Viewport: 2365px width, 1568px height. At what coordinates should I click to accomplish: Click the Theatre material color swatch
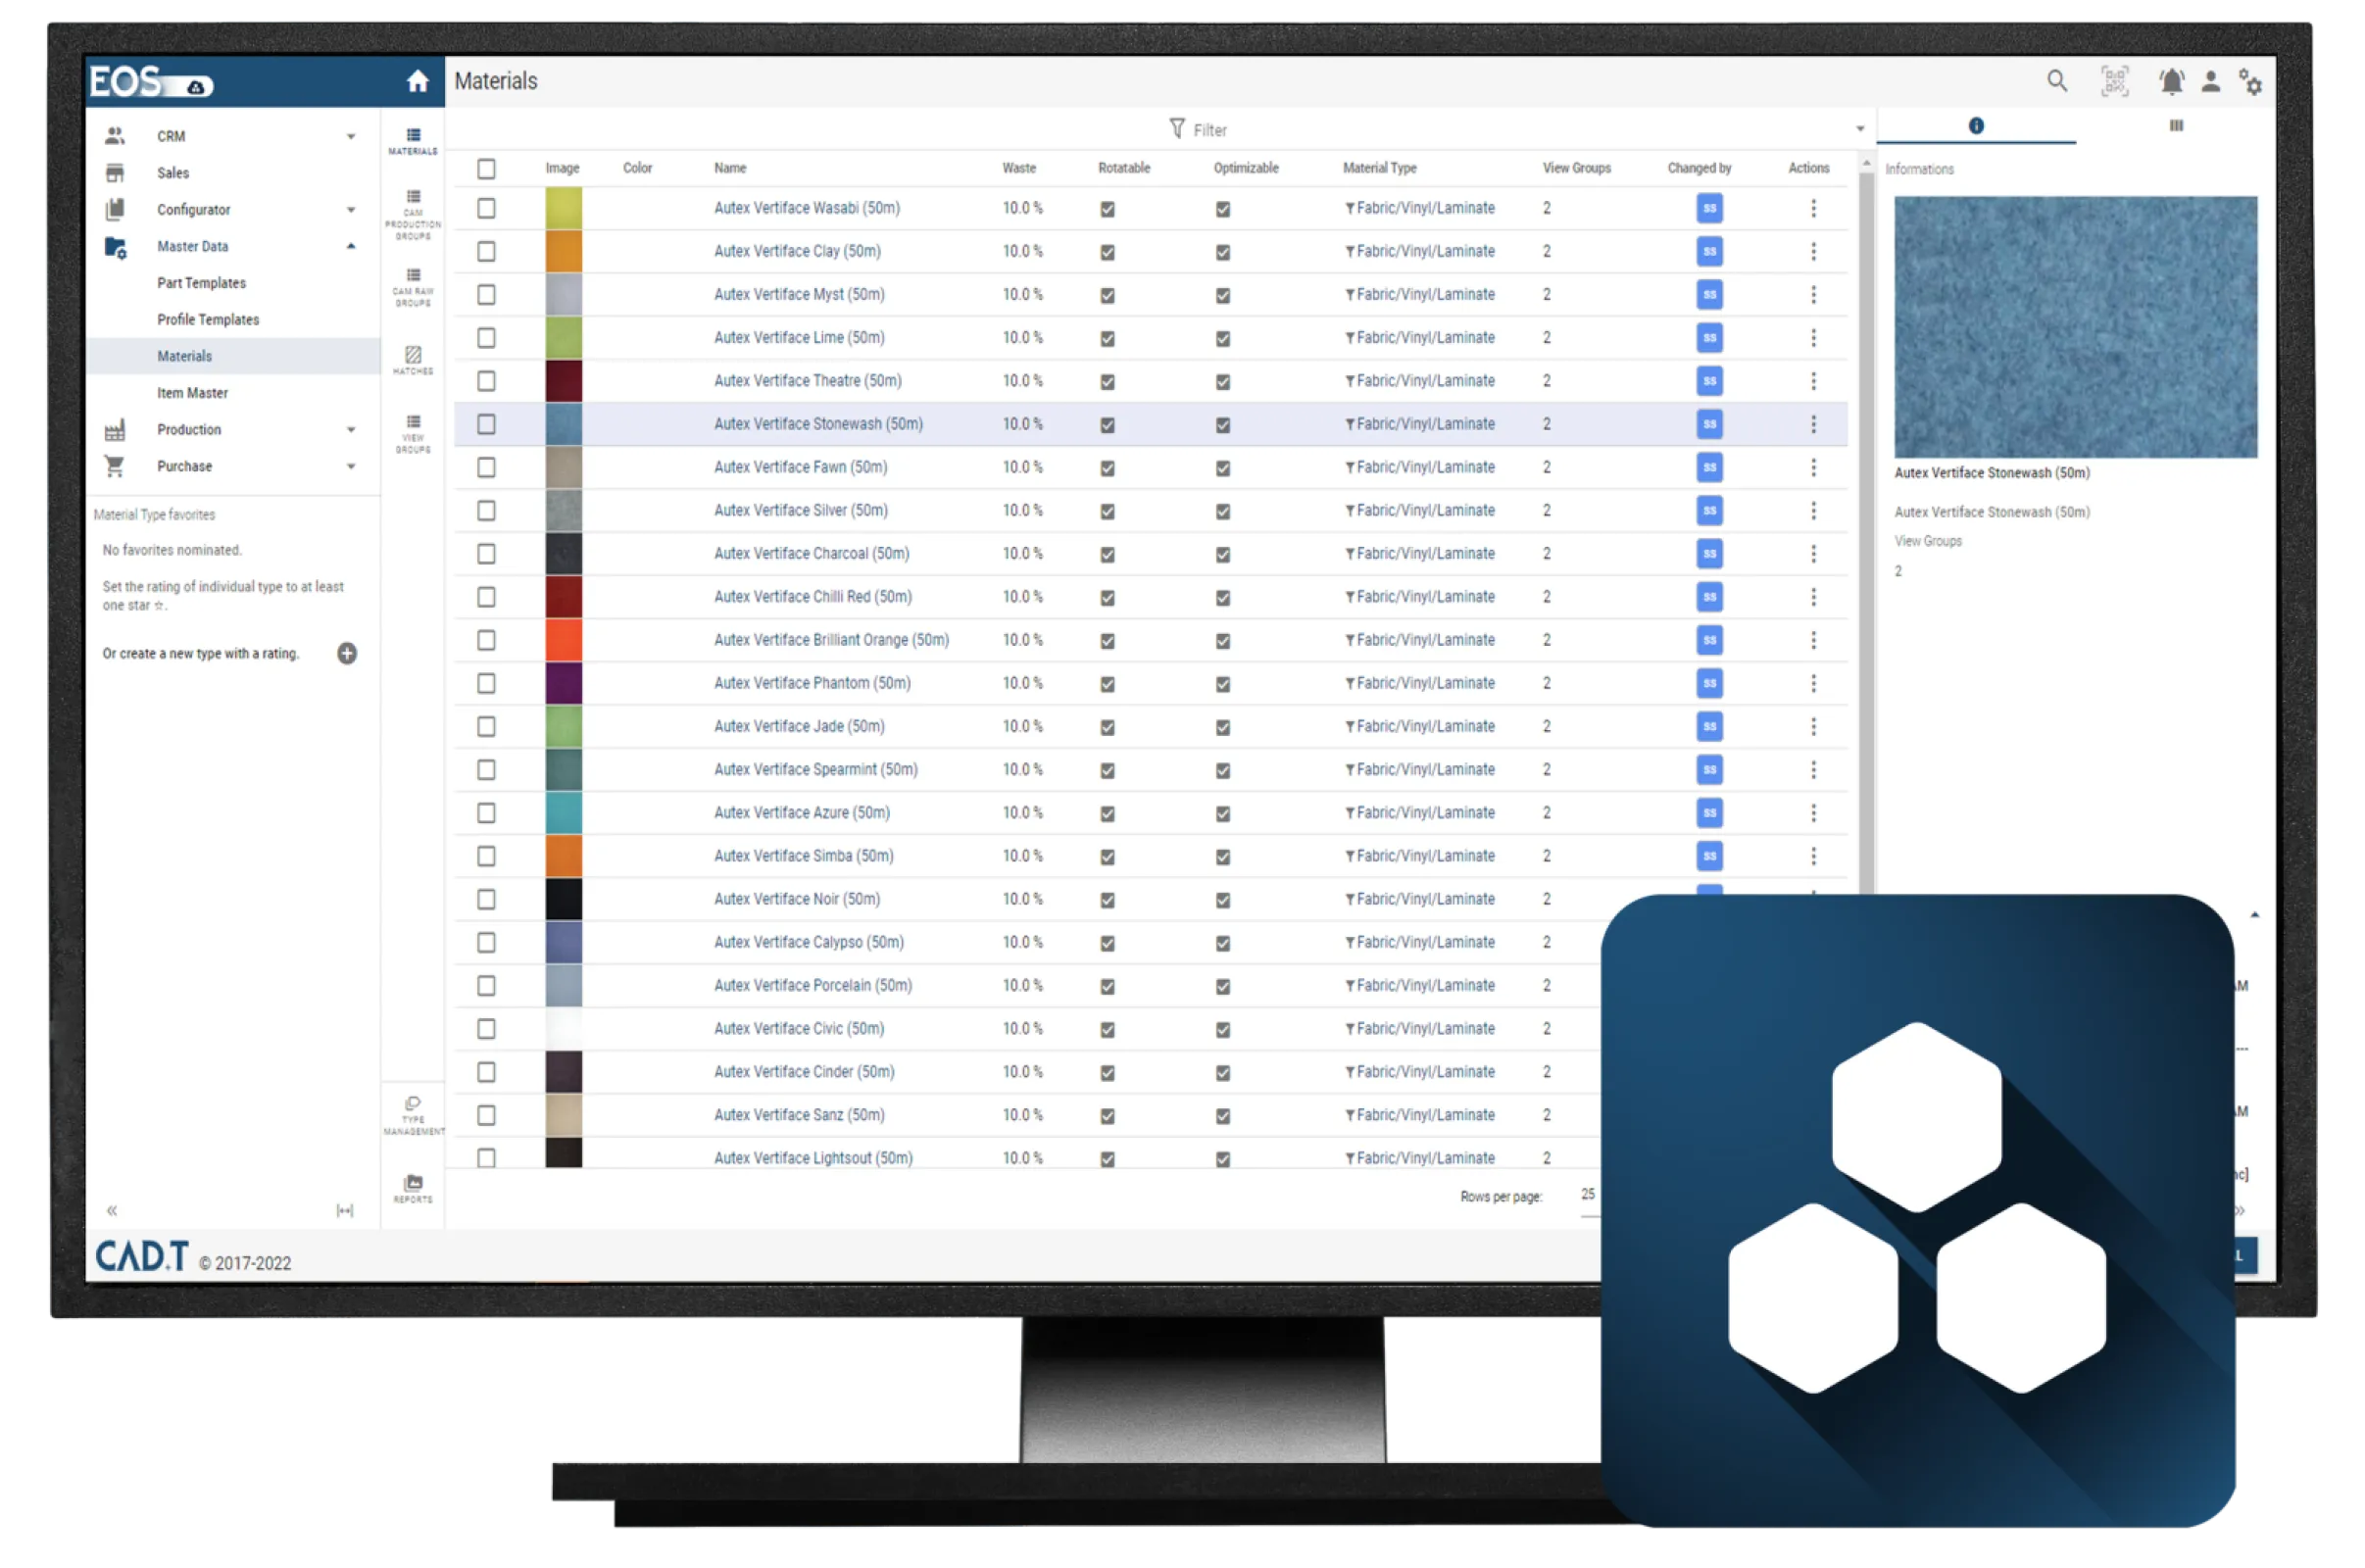coord(563,381)
